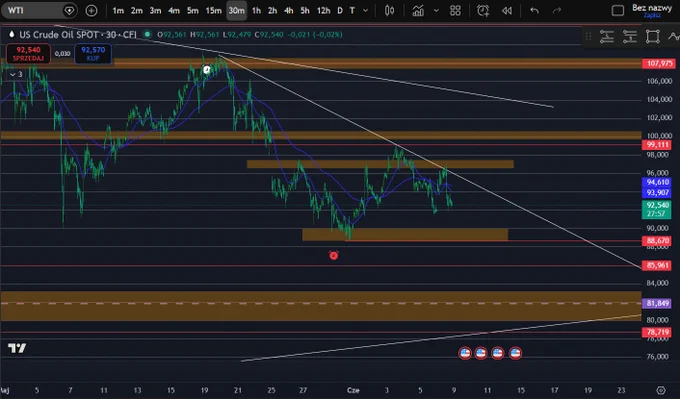Viewport: 680px width, 399px height.
Task: Click the 81,849 purple price label
Action: 657,303
